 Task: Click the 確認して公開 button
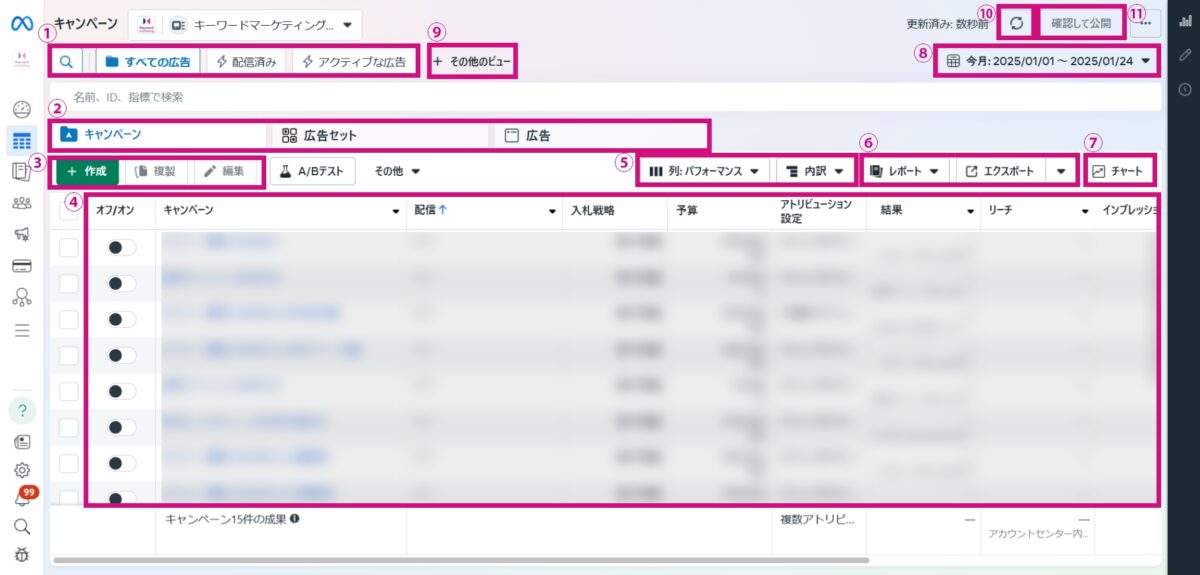point(1080,23)
